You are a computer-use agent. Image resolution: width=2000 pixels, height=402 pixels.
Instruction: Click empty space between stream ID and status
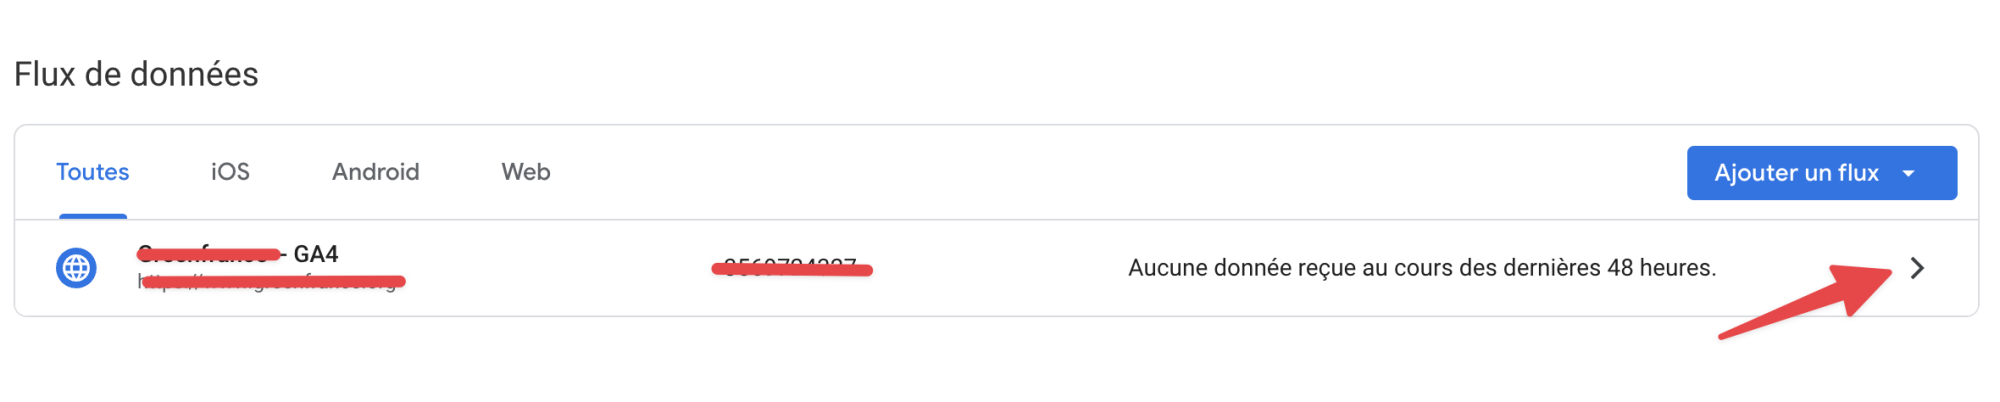click(1000, 268)
